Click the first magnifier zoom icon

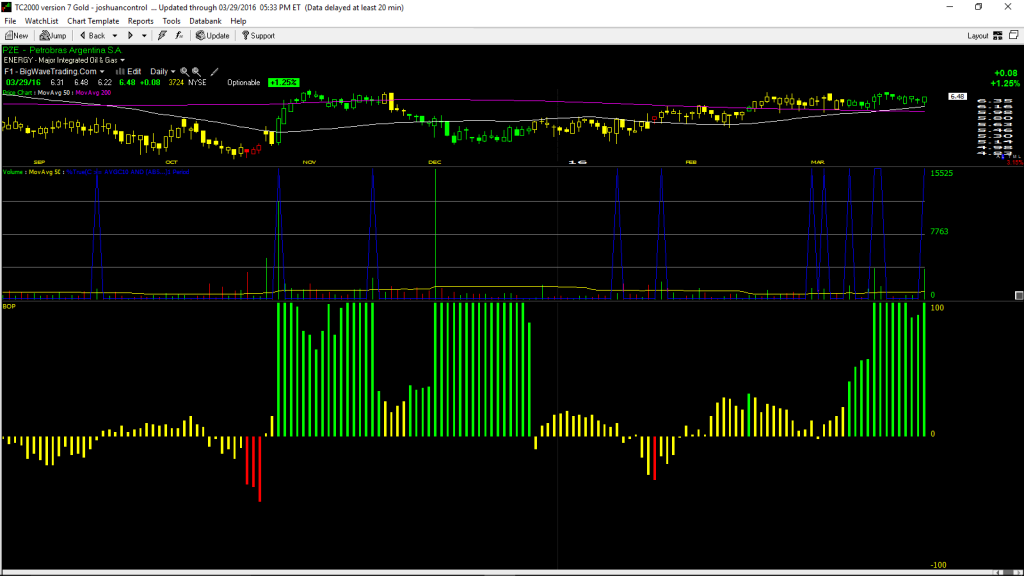tap(184, 71)
